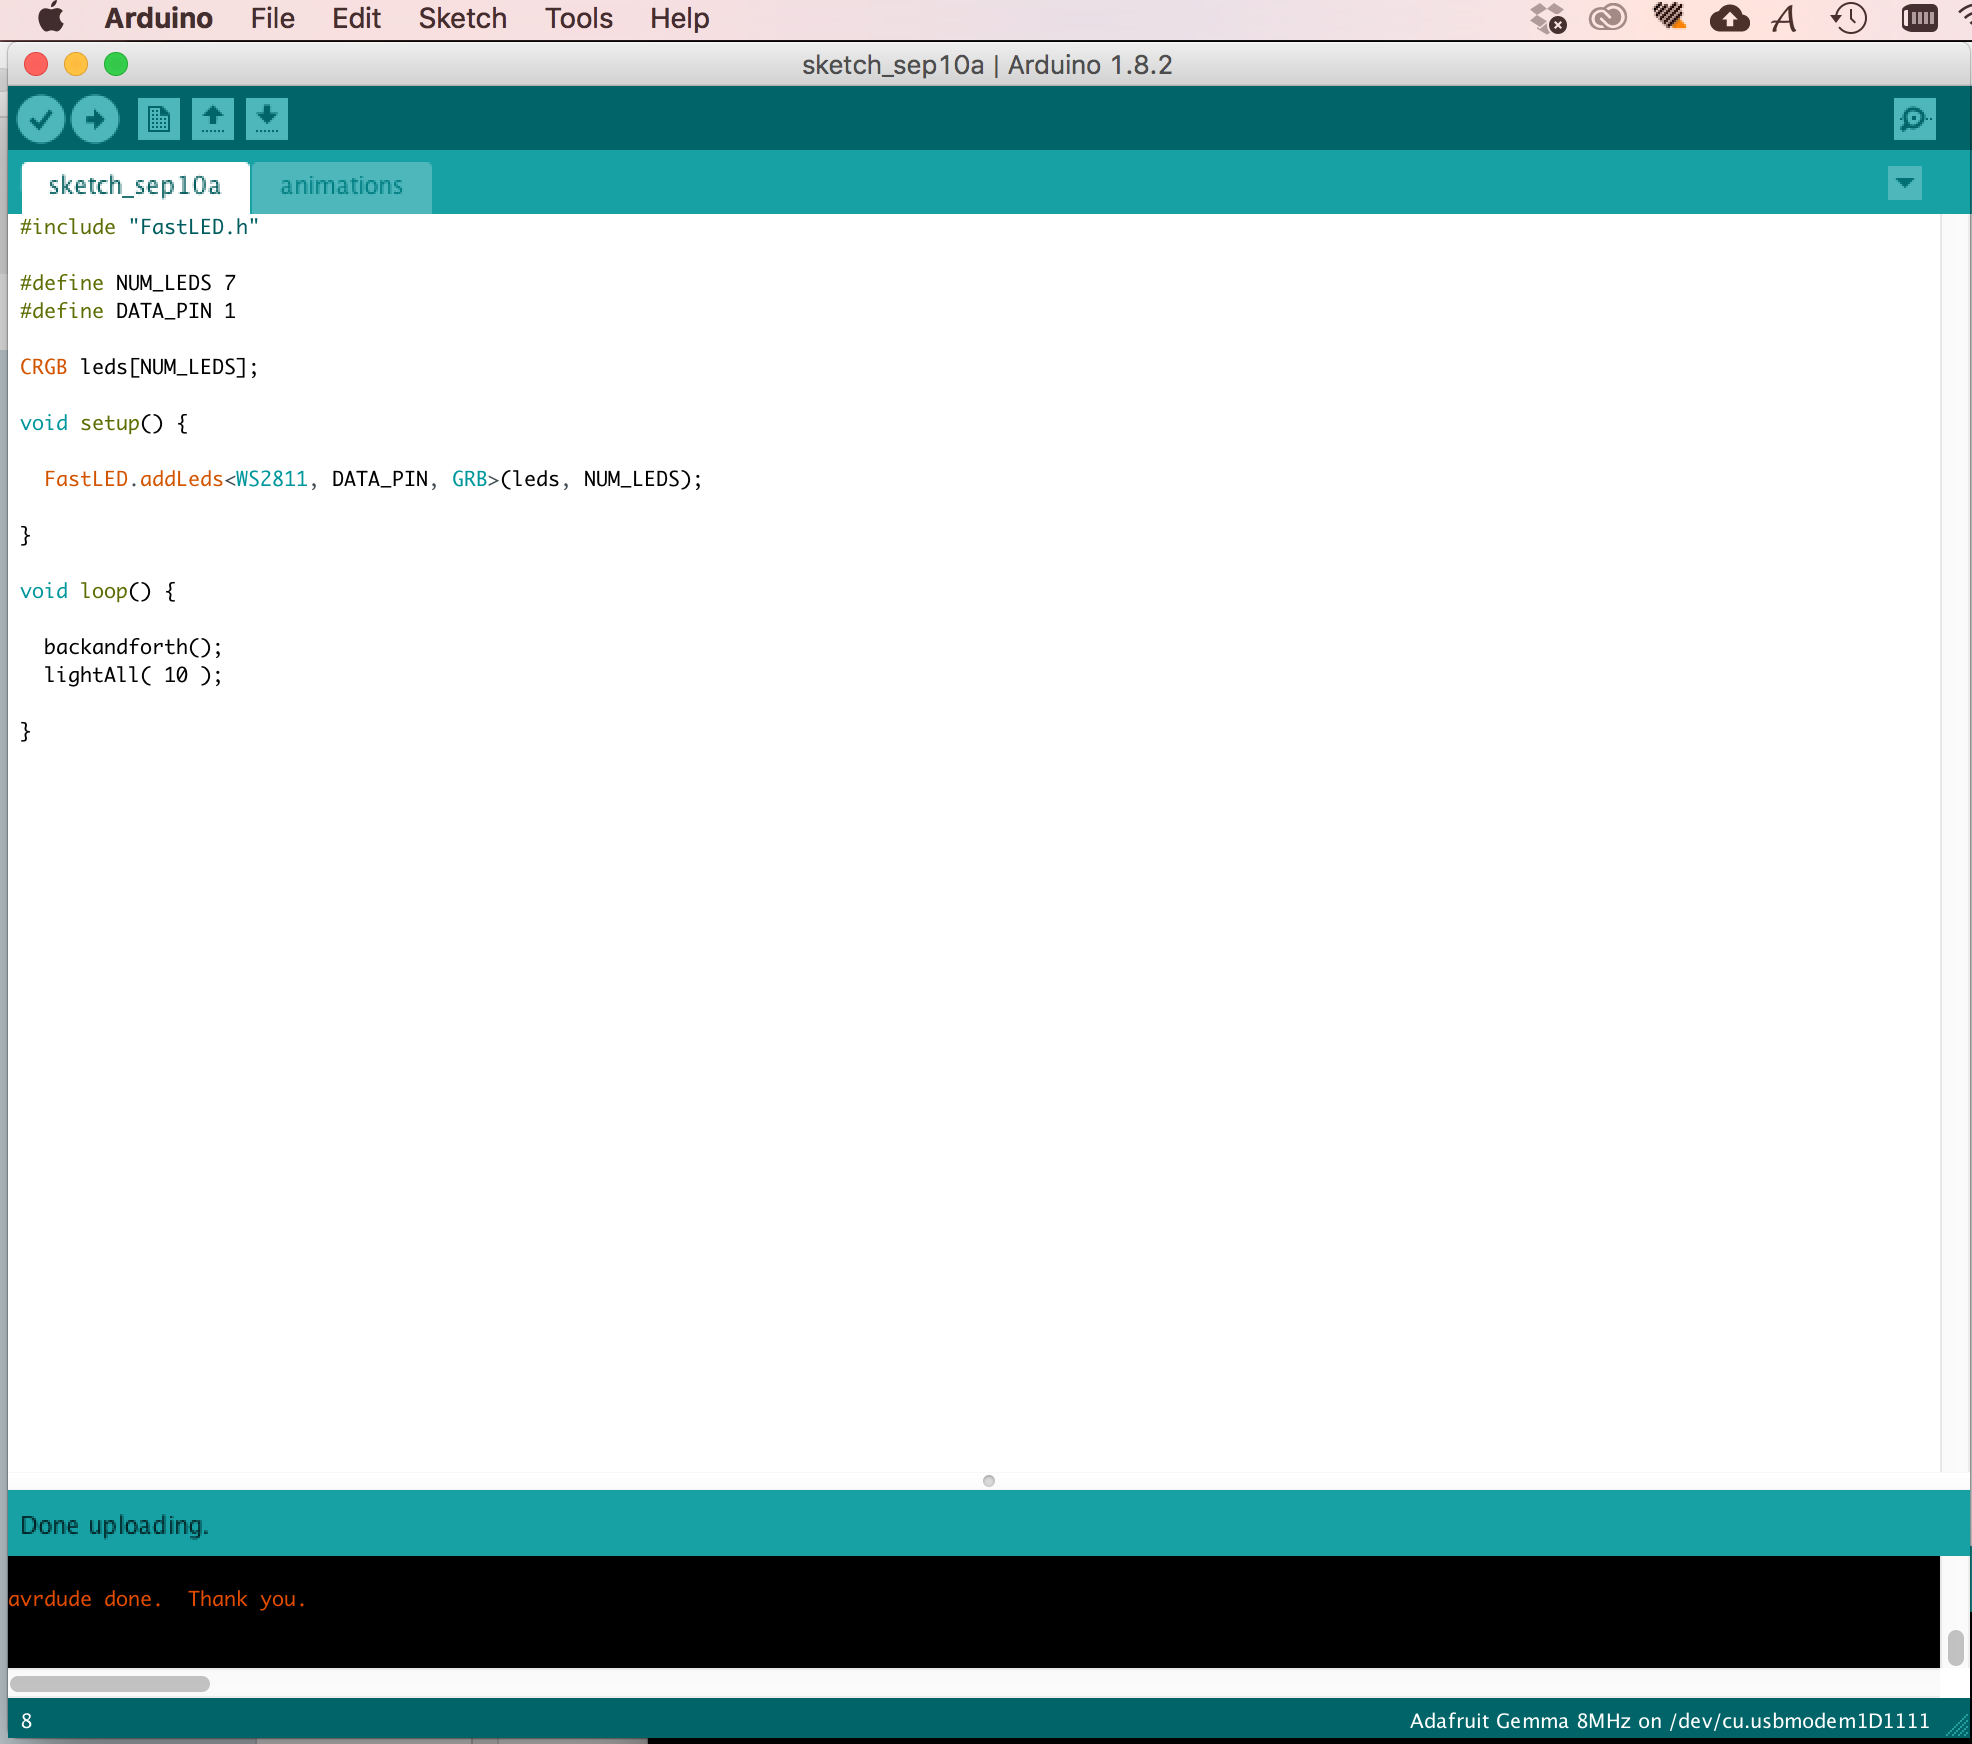Open the File menu
The width and height of the screenshot is (1972, 1744).
(272, 19)
